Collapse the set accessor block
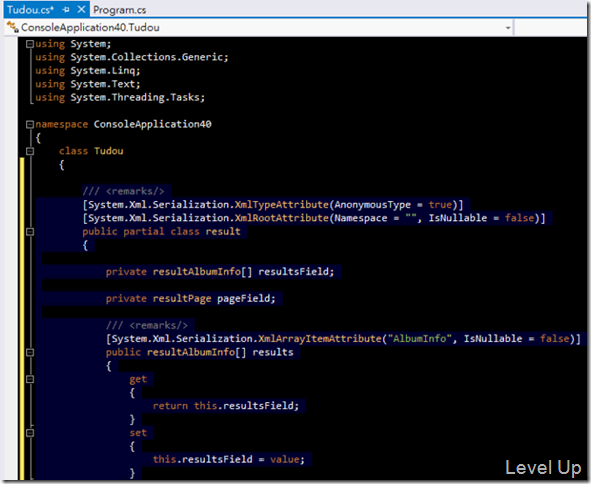 [x=30, y=433]
